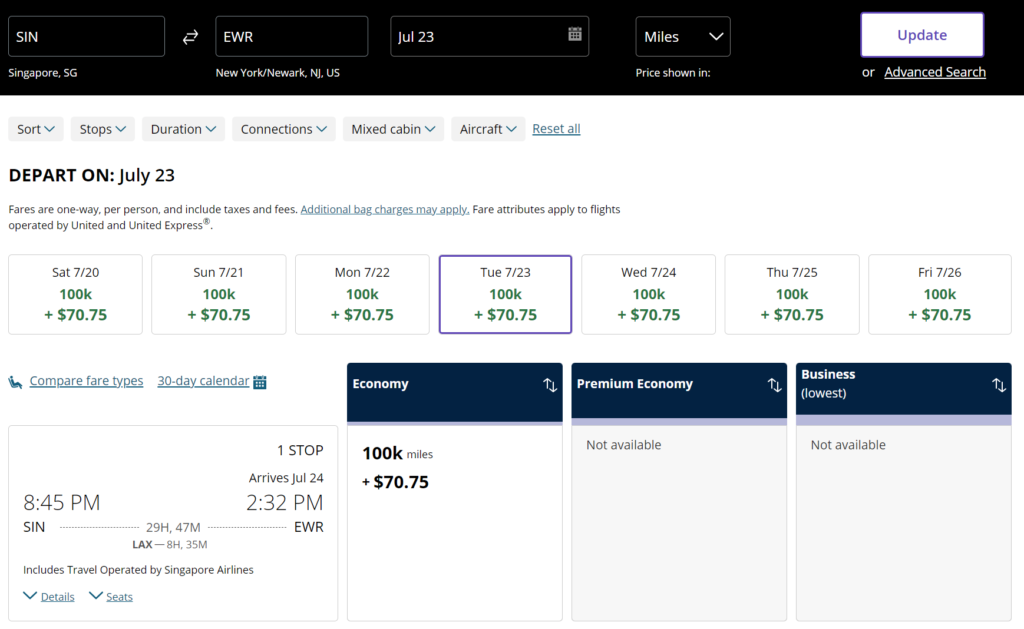Select the Sat 7/20 date tab
The image size is (1024, 629).
tap(75, 294)
